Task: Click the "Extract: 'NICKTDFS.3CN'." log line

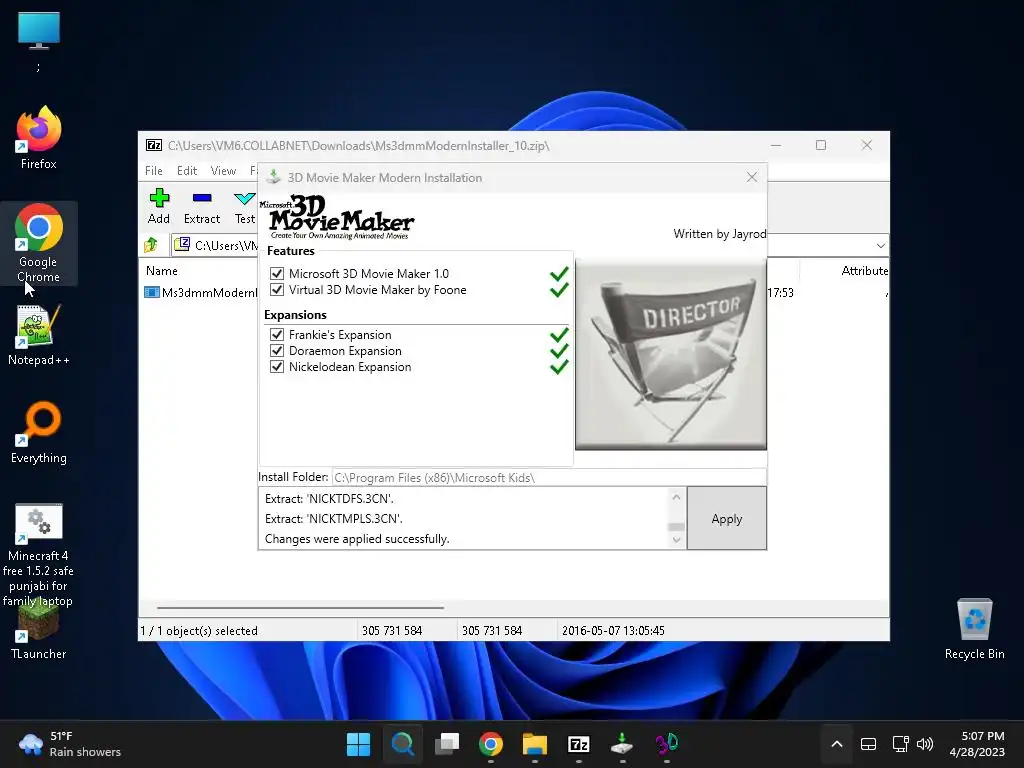Action: click(x=329, y=498)
